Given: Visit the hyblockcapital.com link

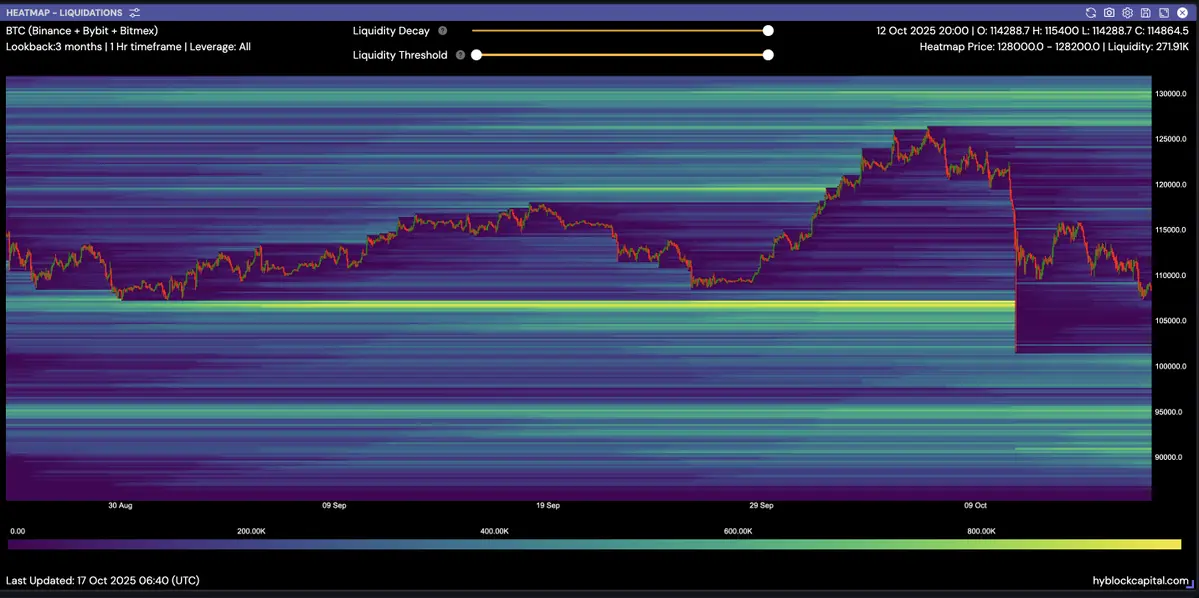Looking at the screenshot, I should 1142,580.
